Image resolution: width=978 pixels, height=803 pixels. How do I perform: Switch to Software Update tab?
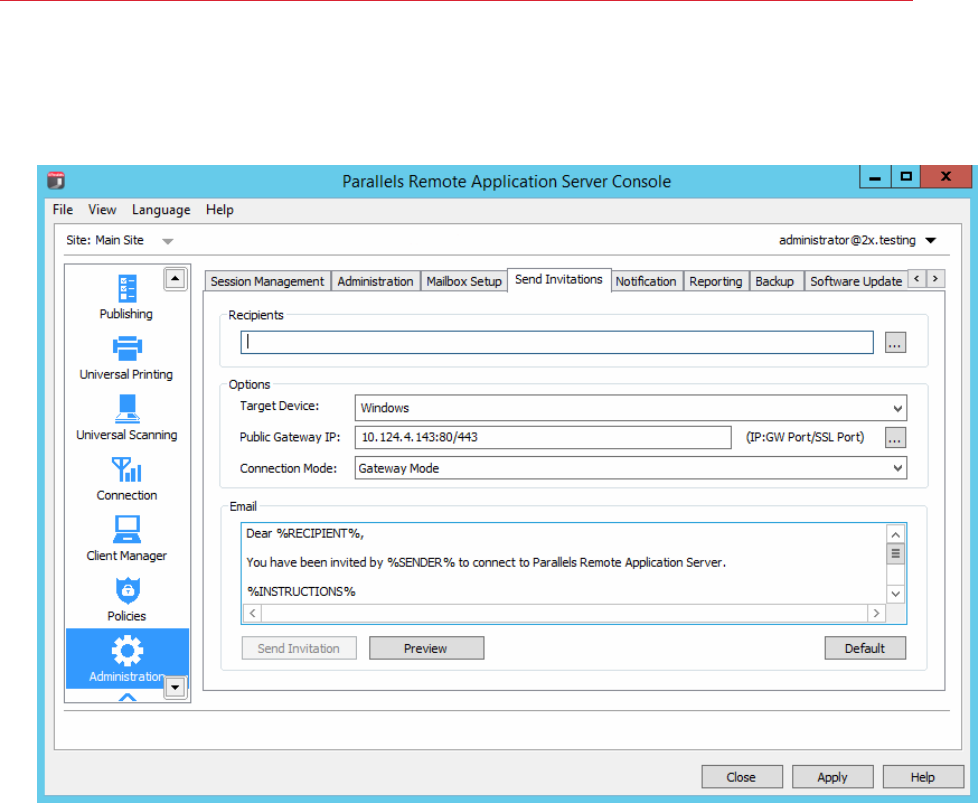coord(856,281)
